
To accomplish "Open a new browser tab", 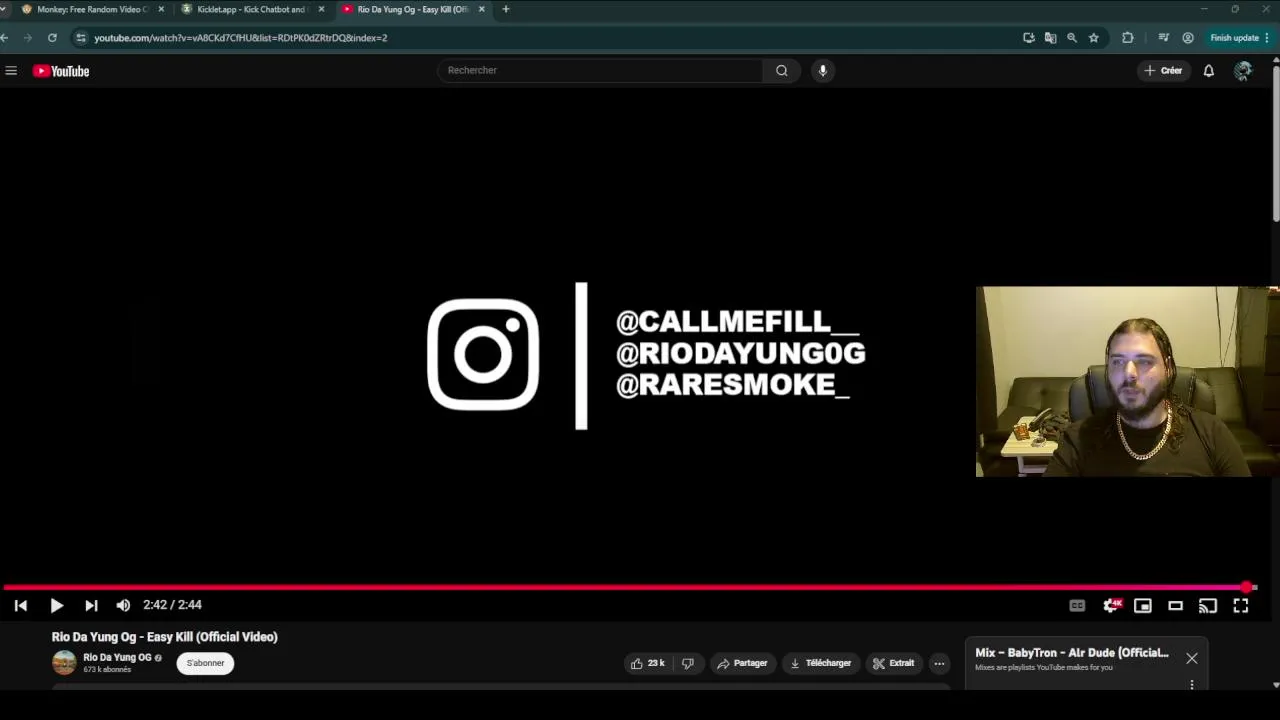I will (506, 9).
